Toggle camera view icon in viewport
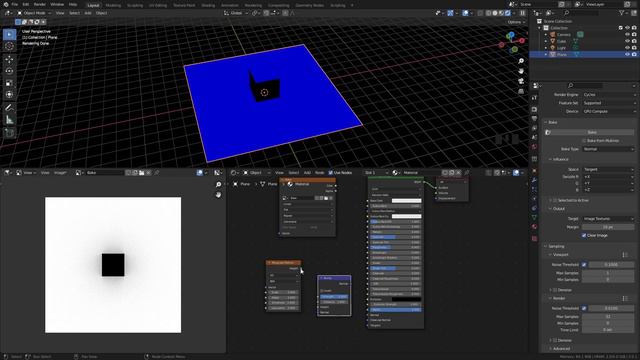The image size is (640, 360). (x=521, y=81)
